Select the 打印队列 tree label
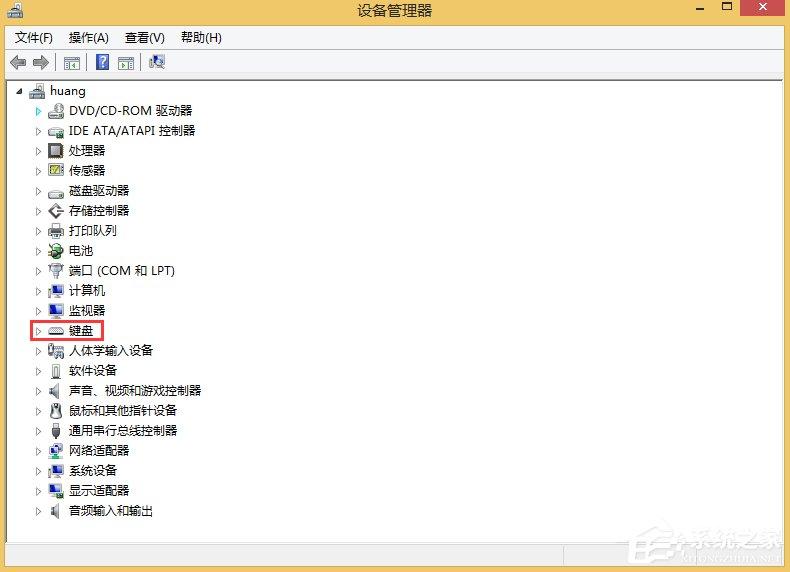 (x=93, y=231)
